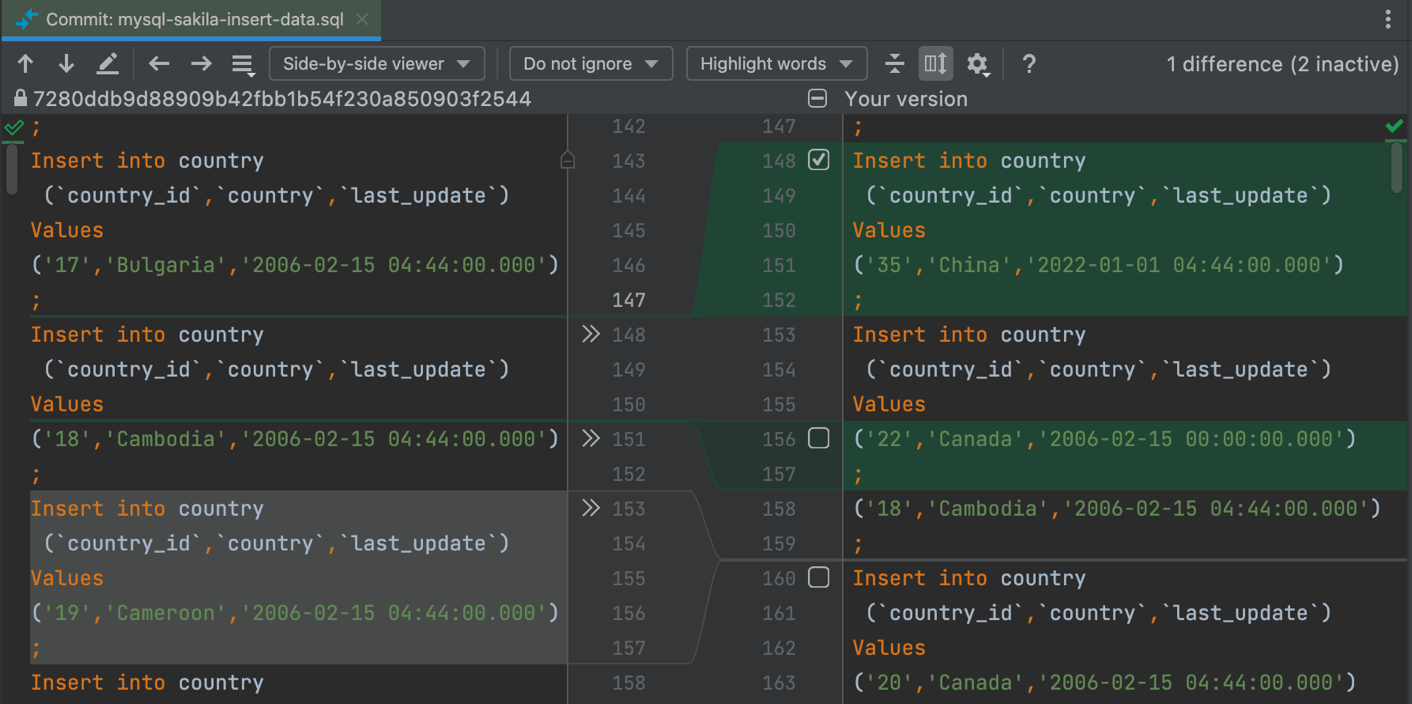Open the Do not ignore dropdown
The image size is (1412, 704).
(590, 64)
